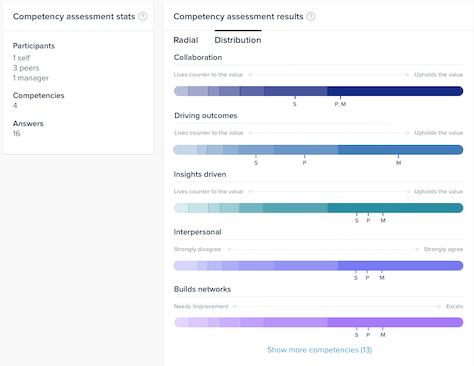Click the Collaboration competency heading
Screen dimensions: 474x366
[198, 57]
